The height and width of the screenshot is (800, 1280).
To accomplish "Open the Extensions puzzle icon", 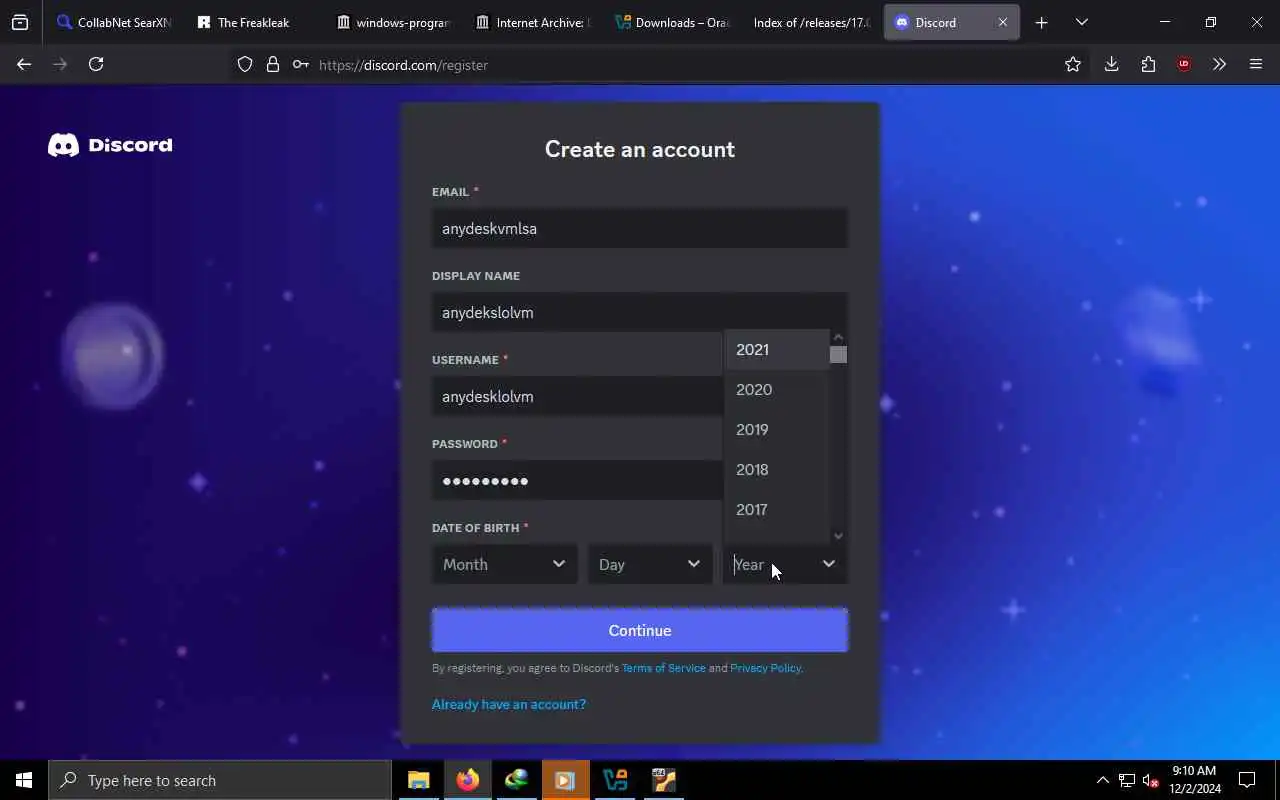I will click(1148, 64).
